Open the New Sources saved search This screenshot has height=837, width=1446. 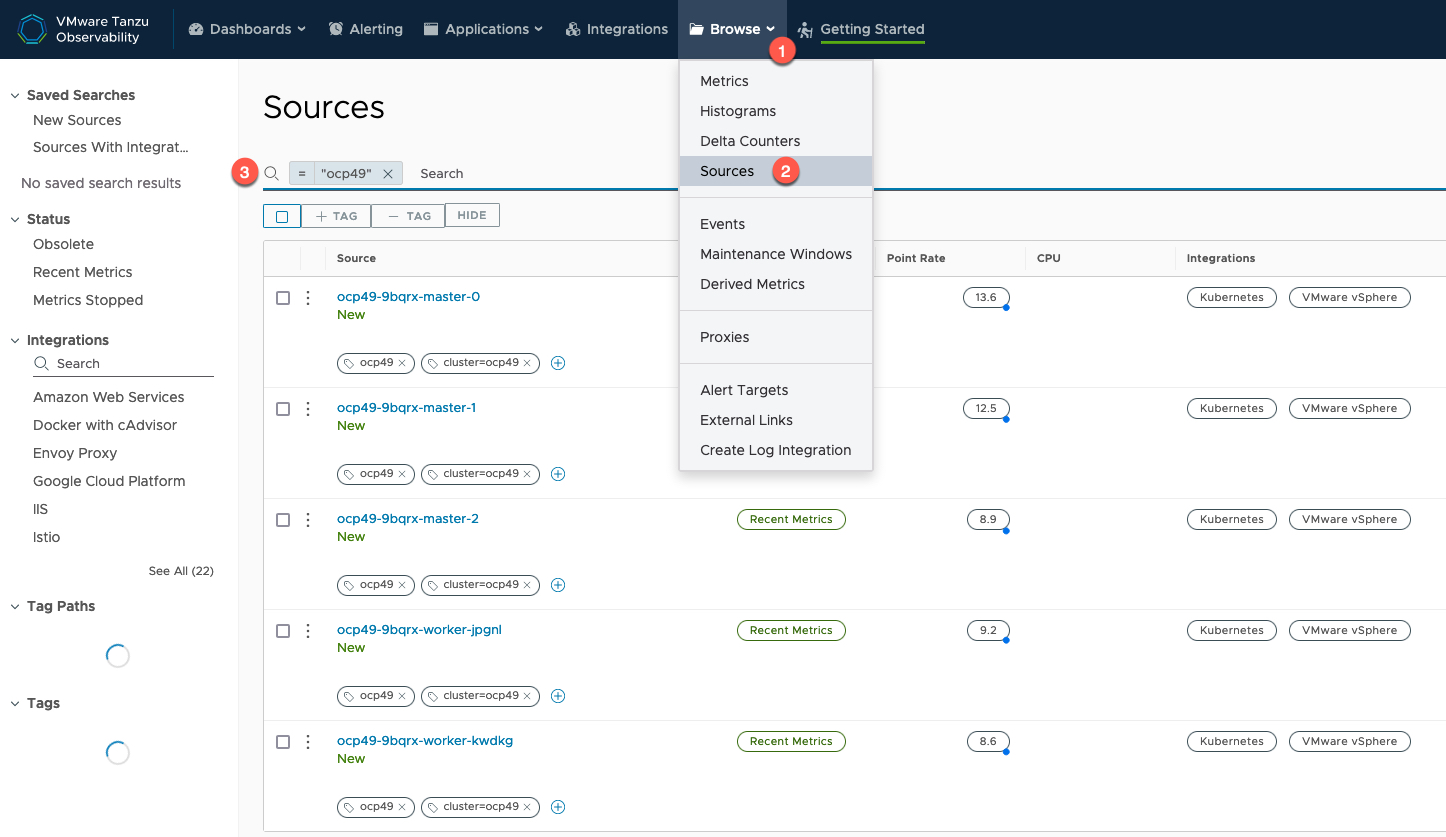(x=77, y=120)
